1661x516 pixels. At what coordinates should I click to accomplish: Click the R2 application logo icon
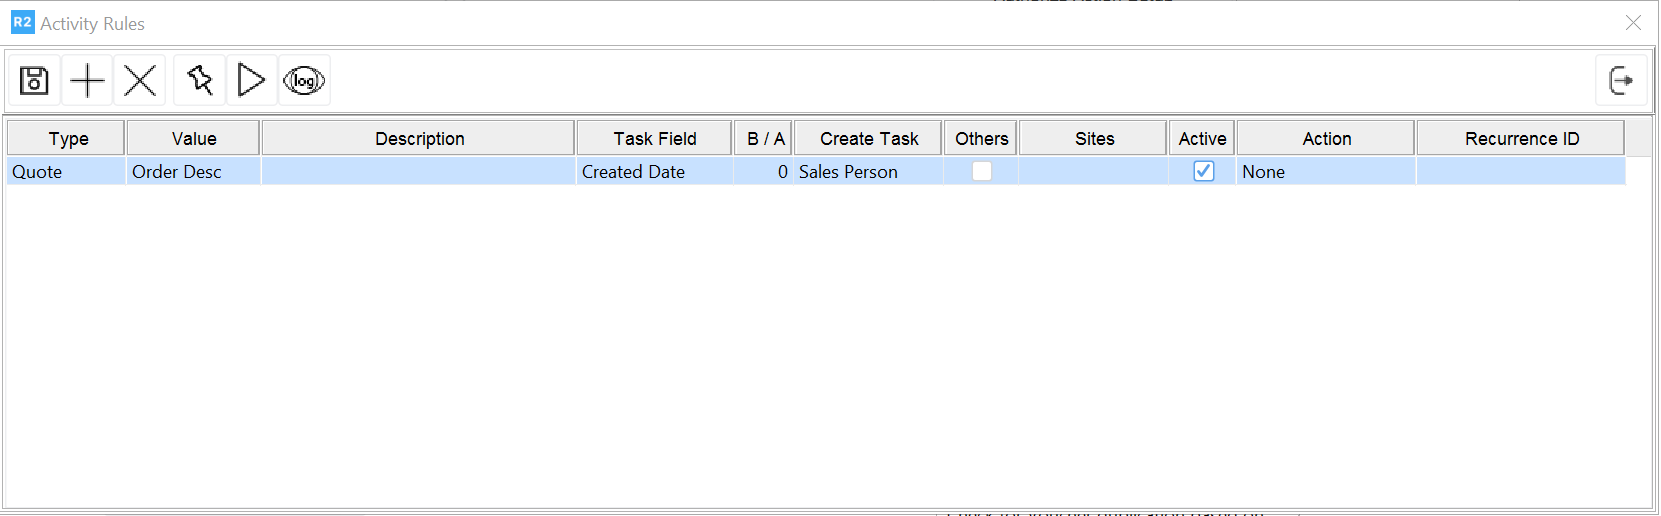click(x=22, y=22)
